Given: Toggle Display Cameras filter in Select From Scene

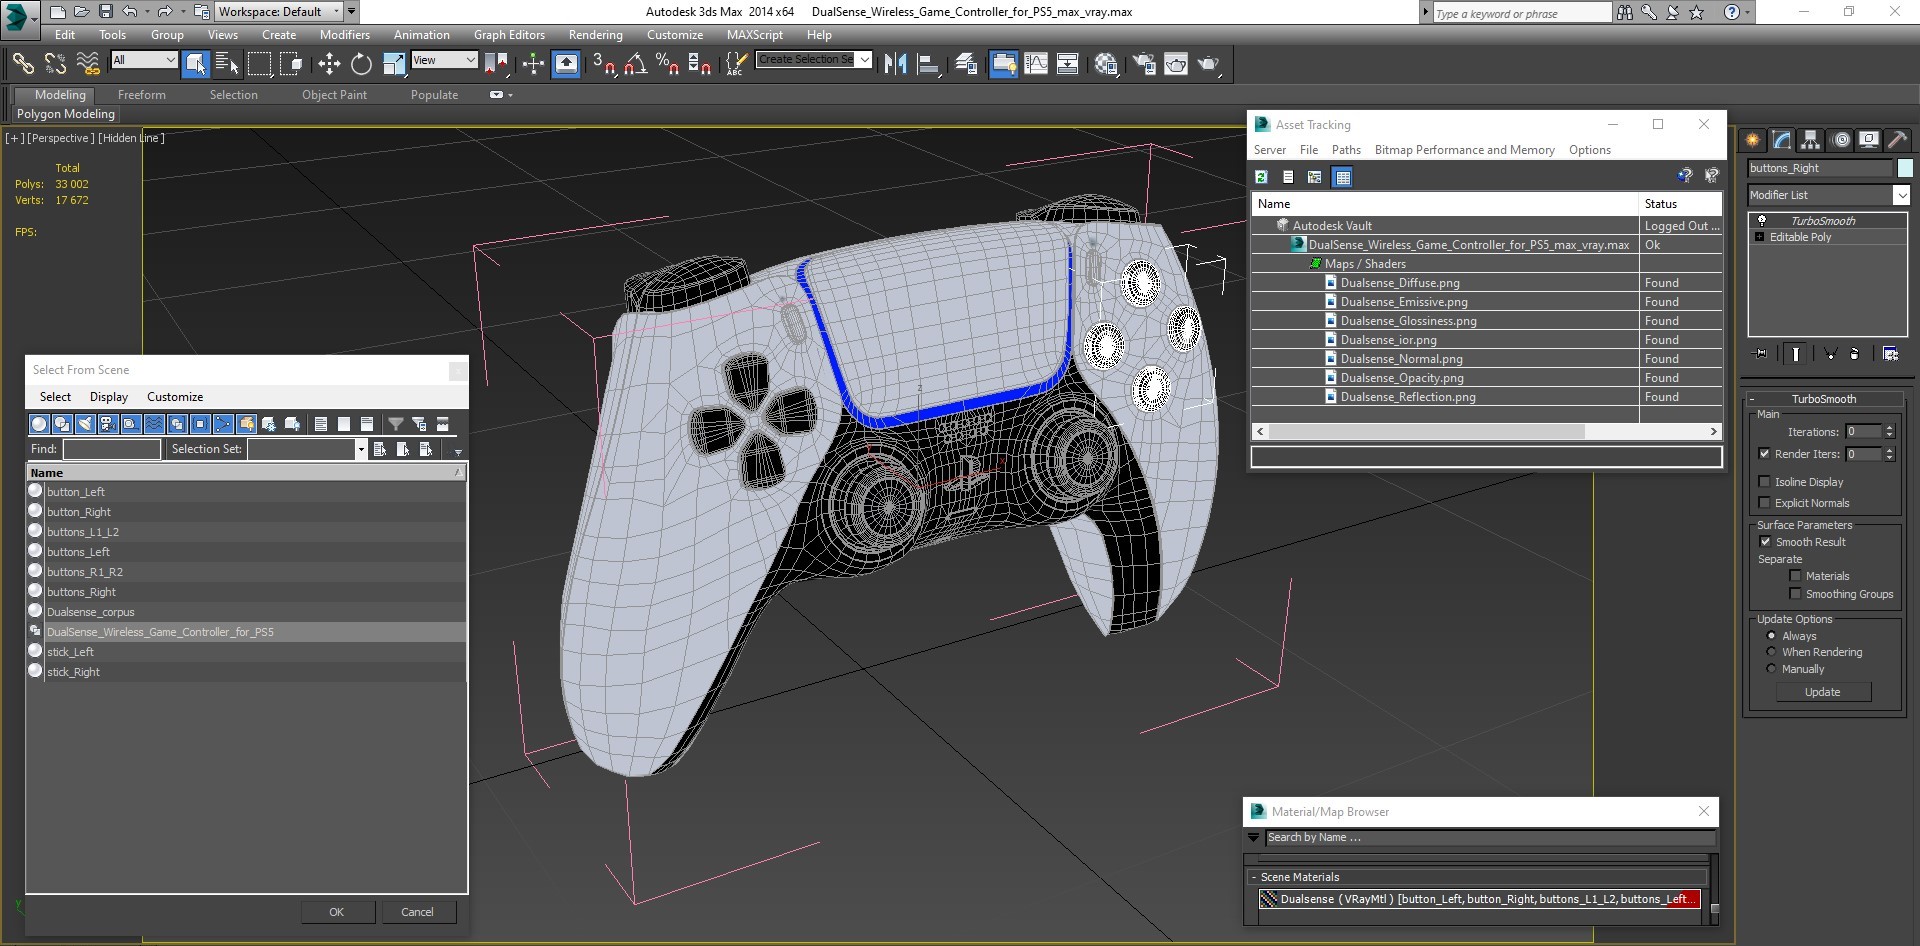Looking at the screenshot, I should (x=108, y=424).
